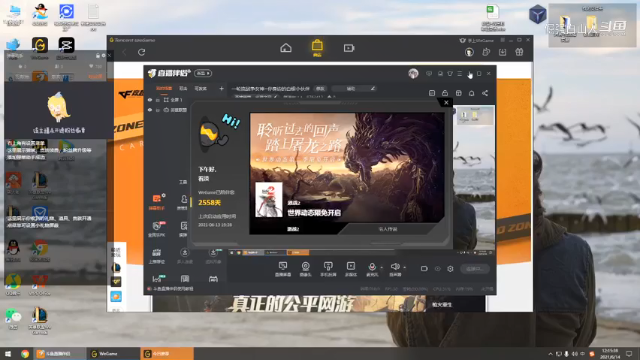640x360 pixels.
Task: Select the orange highlighted scene tab
Action: click(x=164, y=89)
